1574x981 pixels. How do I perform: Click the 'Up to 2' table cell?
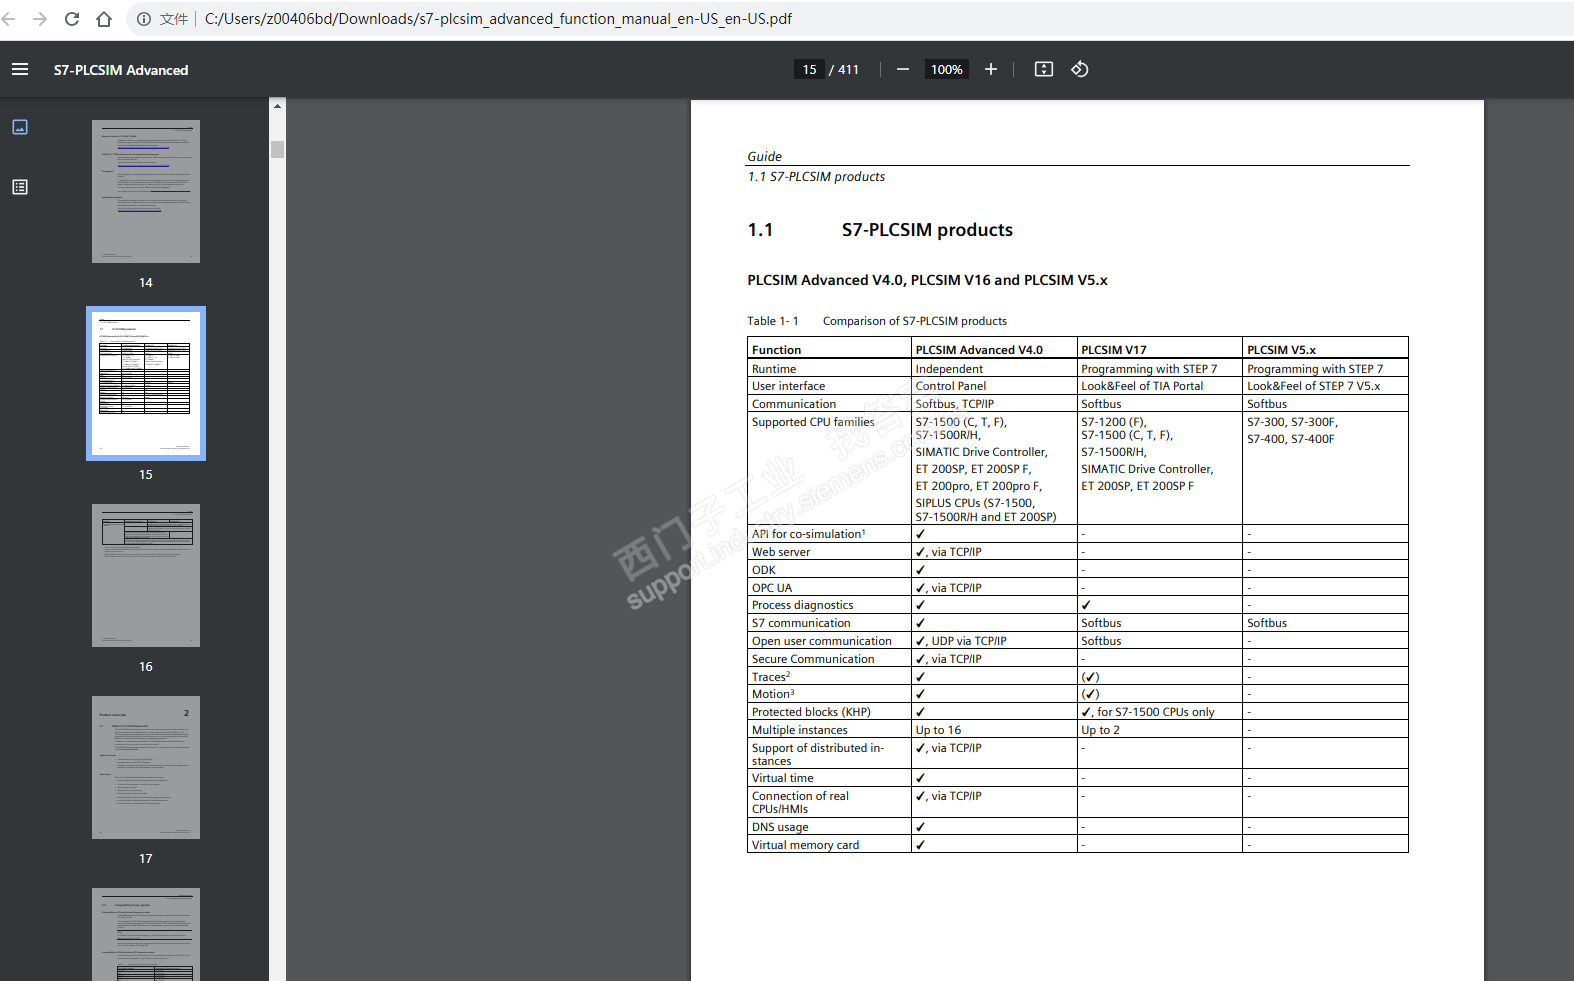(x=1100, y=730)
